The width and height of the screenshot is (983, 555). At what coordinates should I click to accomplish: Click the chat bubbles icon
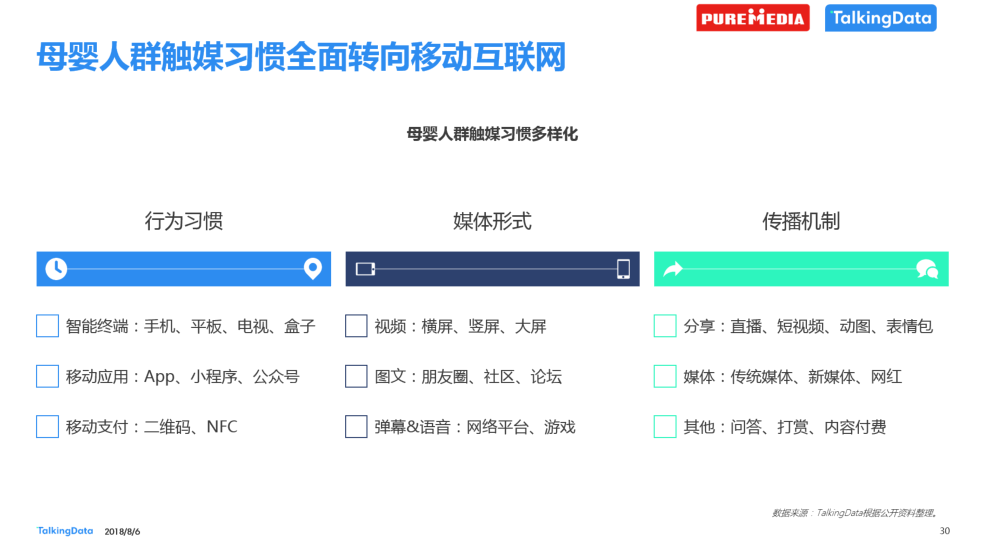point(927,269)
